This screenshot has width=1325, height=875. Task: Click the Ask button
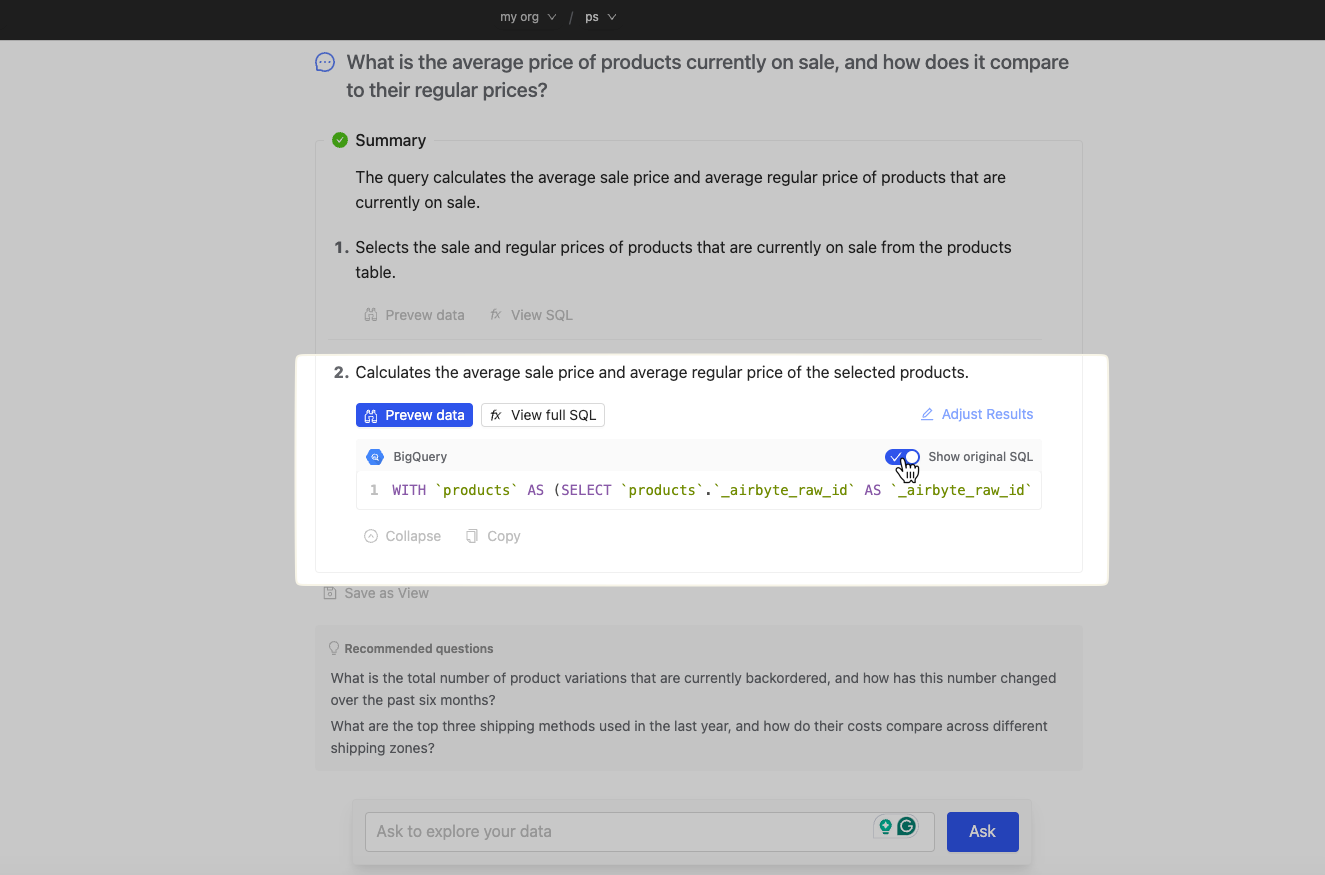[x=983, y=831]
